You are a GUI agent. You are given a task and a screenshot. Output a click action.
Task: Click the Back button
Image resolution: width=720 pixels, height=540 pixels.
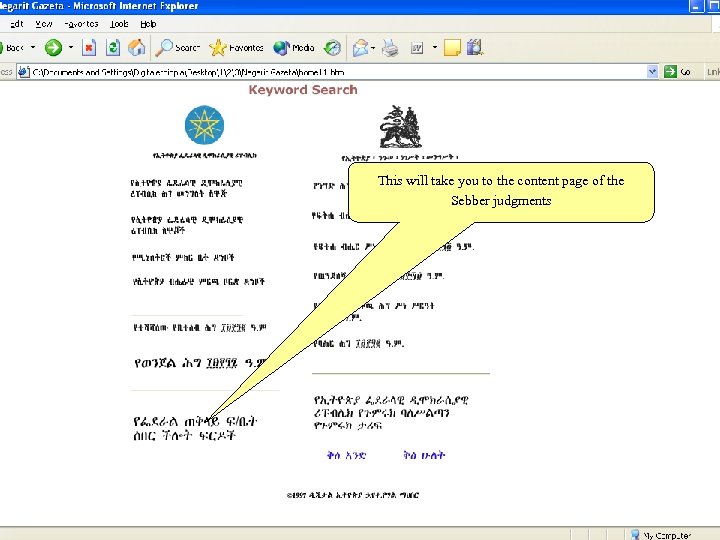(x=12, y=47)
